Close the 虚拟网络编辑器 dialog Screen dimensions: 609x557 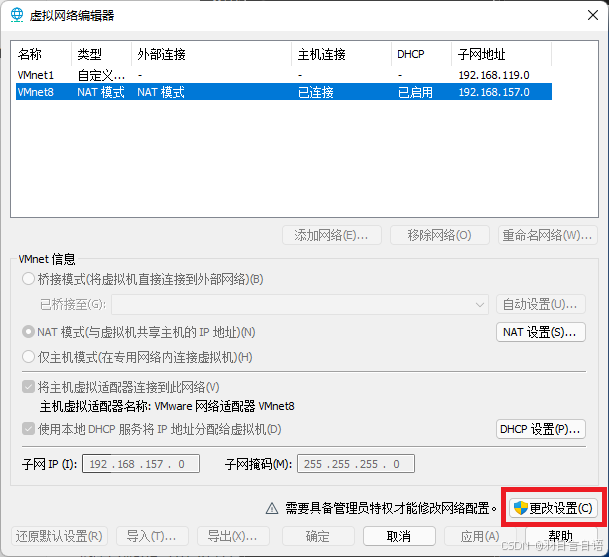click(x=593, y=15)
